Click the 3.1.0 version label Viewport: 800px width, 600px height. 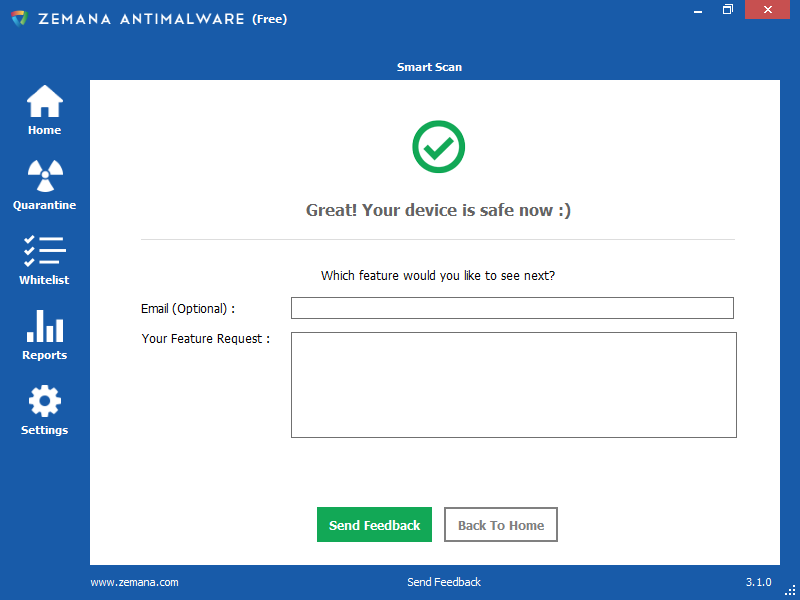[758, 581]
